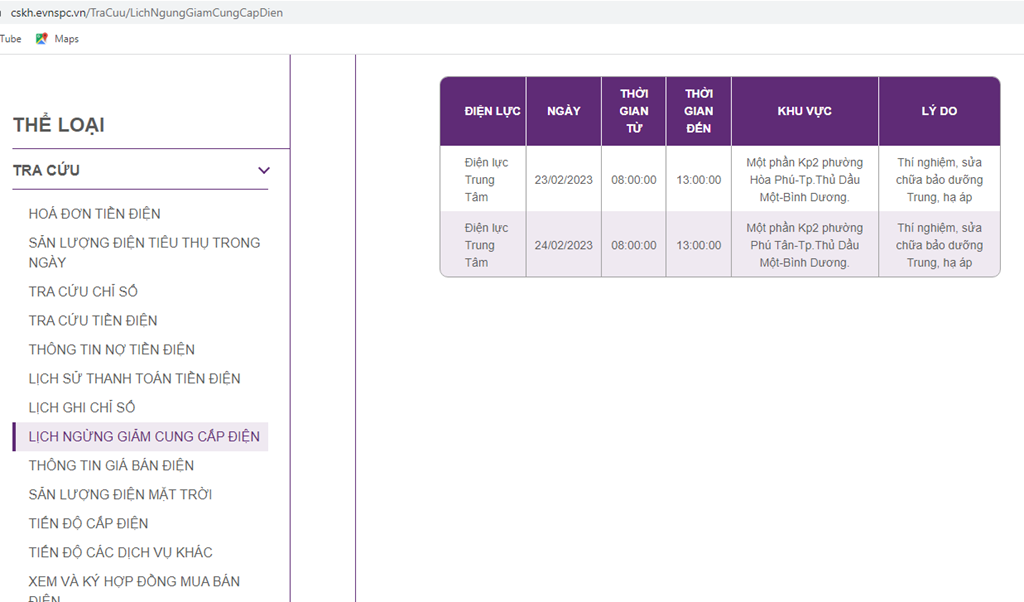Click the reason cell in 24/02/2023 row
Screen dimensions: 1024x602
(939, 246)
